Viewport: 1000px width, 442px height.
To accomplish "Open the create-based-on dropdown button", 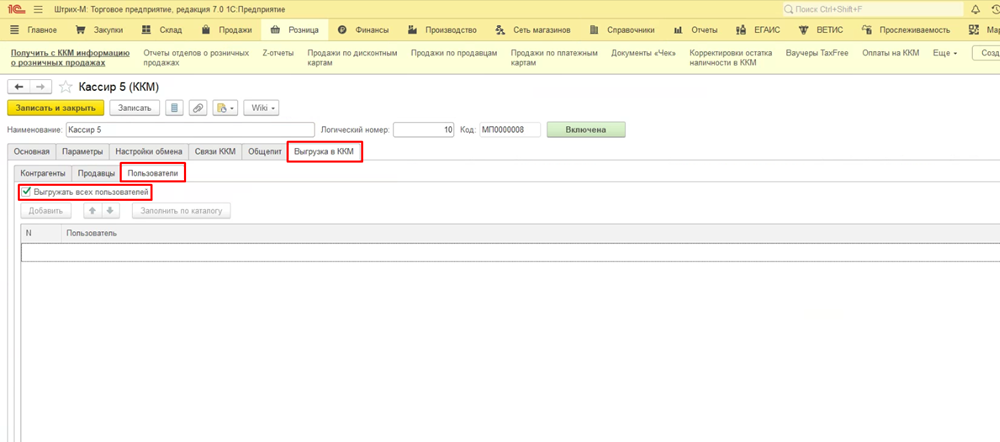I will (225, 108).
